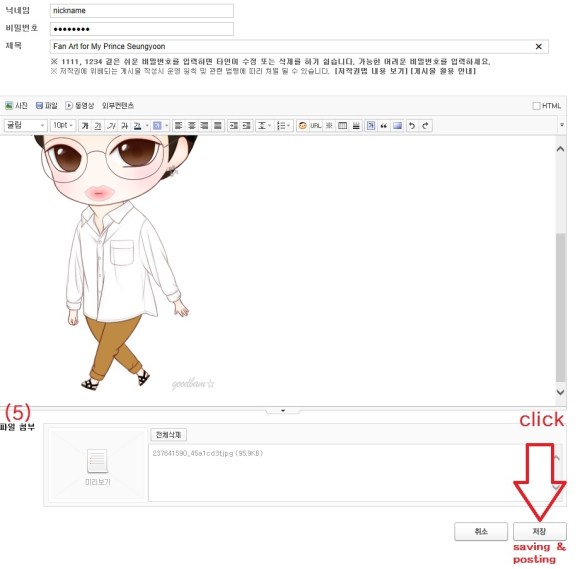Viewport: 580px width, 569px height.
Task: Click the editor vertical scrollbar thumb
Action: 560,307
